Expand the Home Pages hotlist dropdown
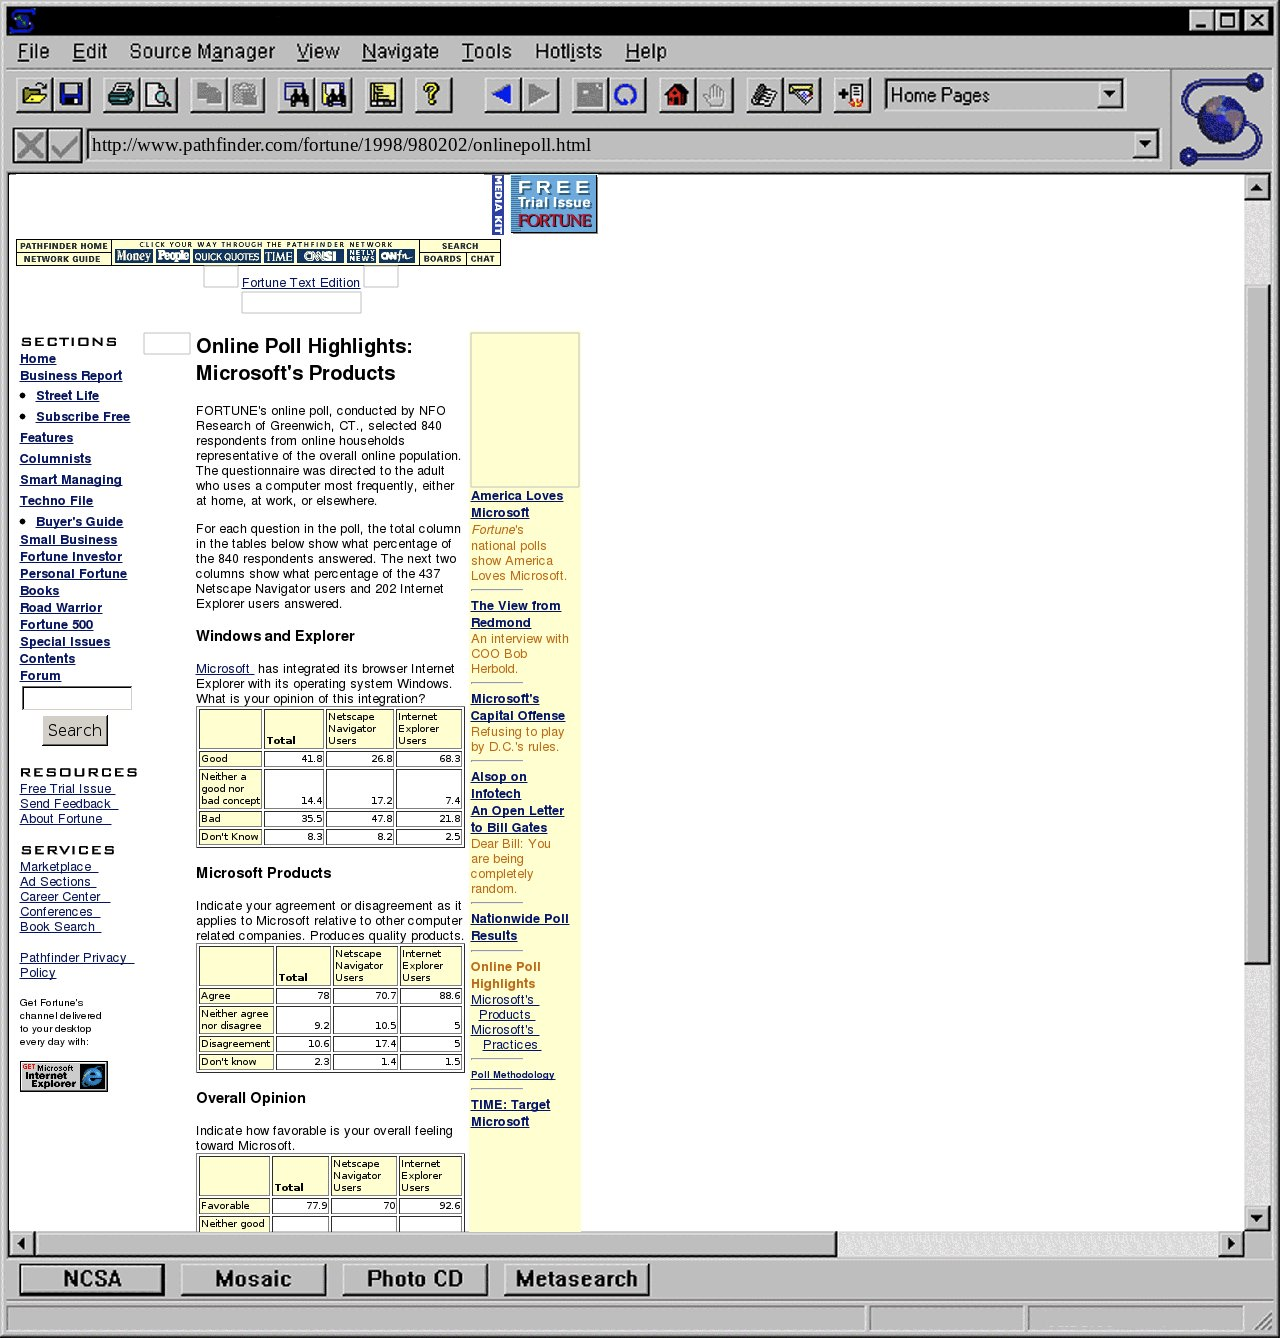Screen dimensions: 1280x1338 point(1109,95)
